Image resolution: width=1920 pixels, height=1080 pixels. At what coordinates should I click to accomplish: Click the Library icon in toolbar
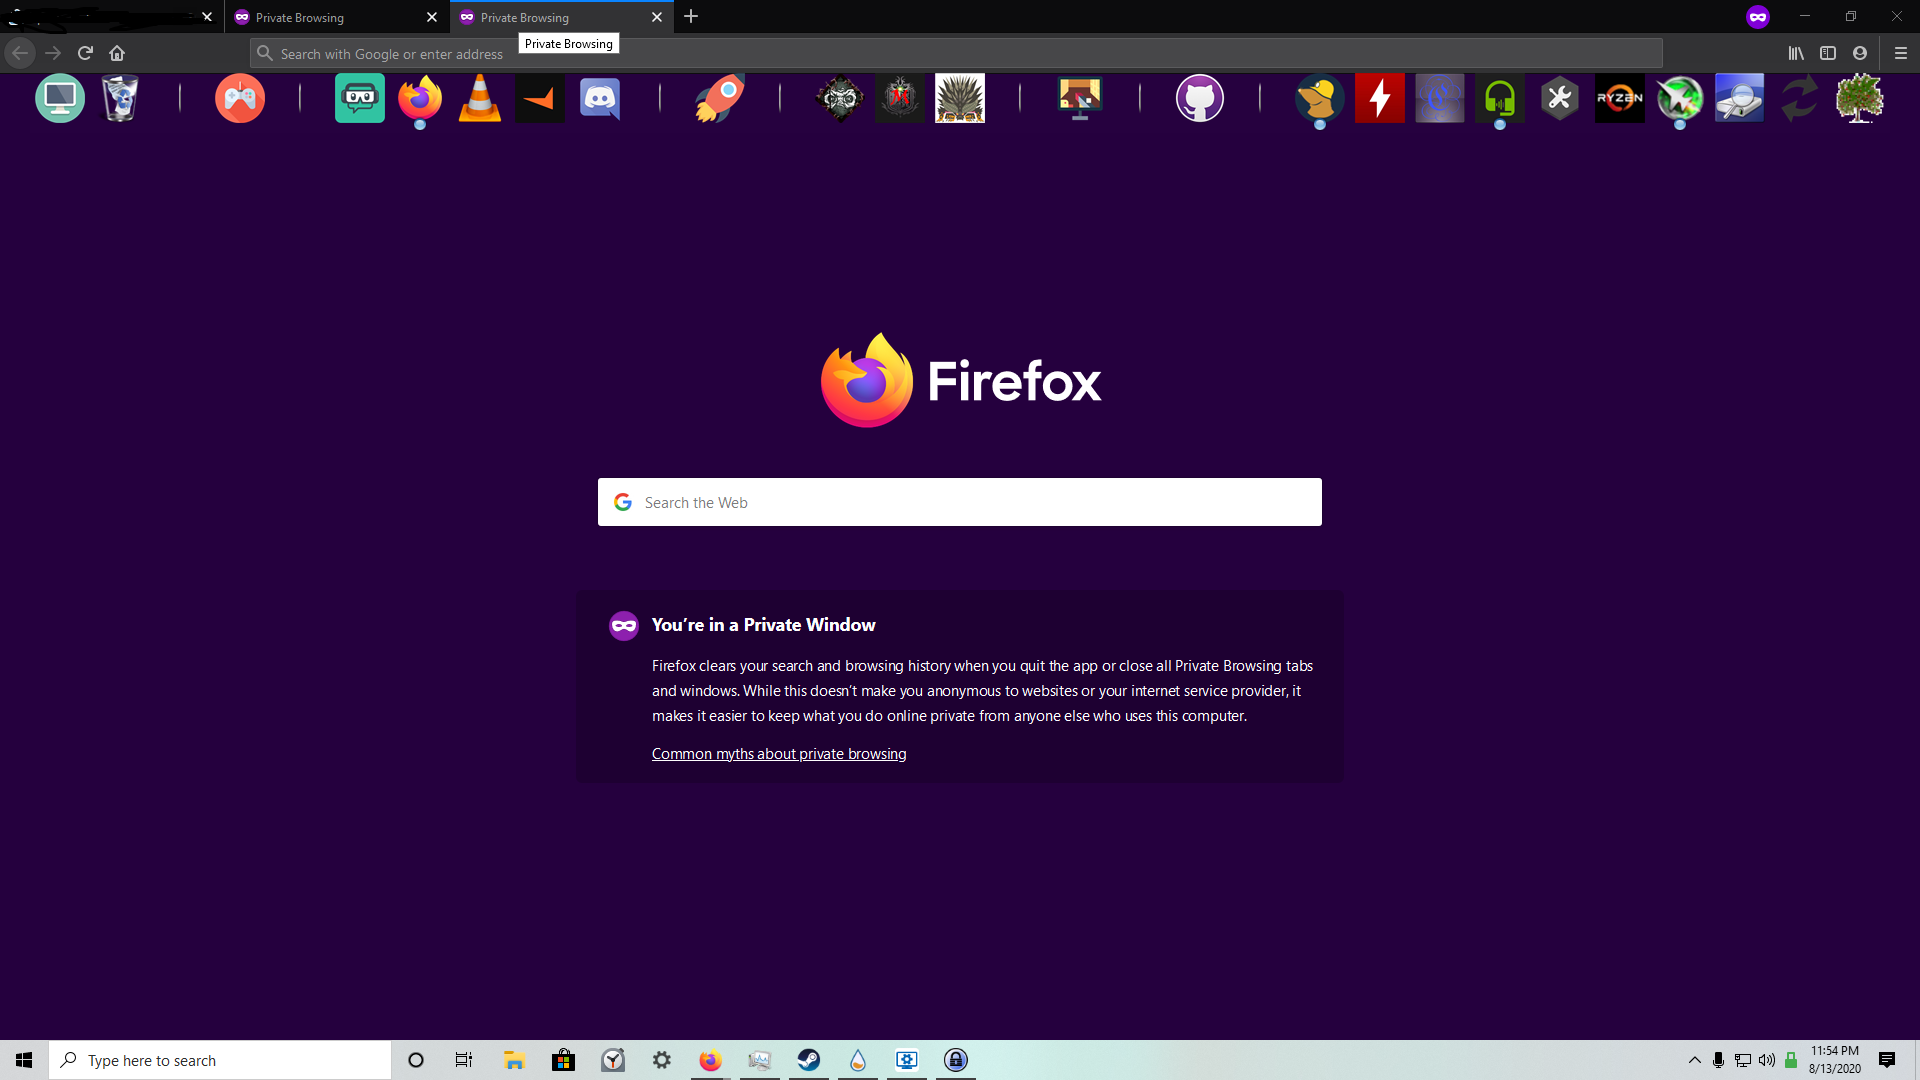[1796, 53]
